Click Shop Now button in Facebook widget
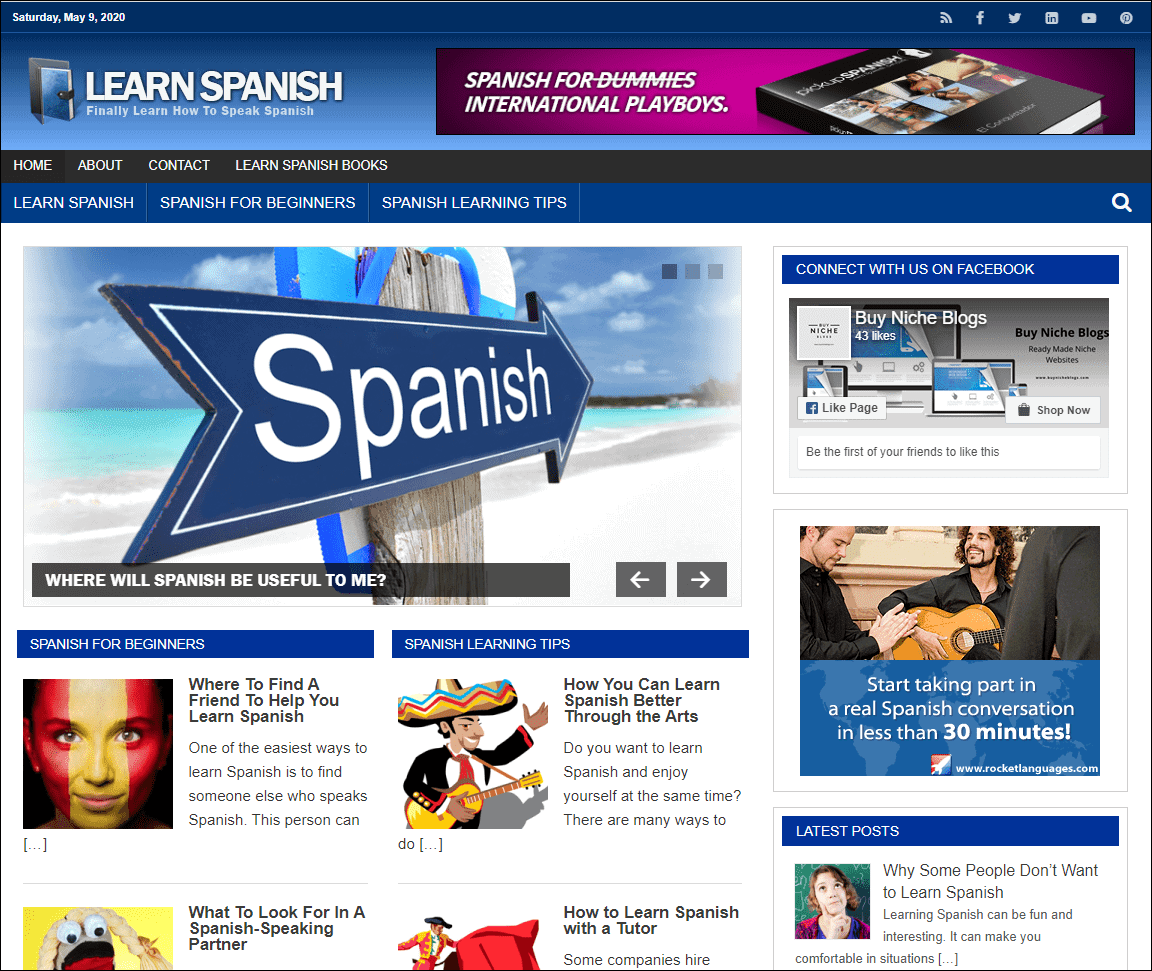This screenshot has height=971, width=1152. (x=1053, y=410)
